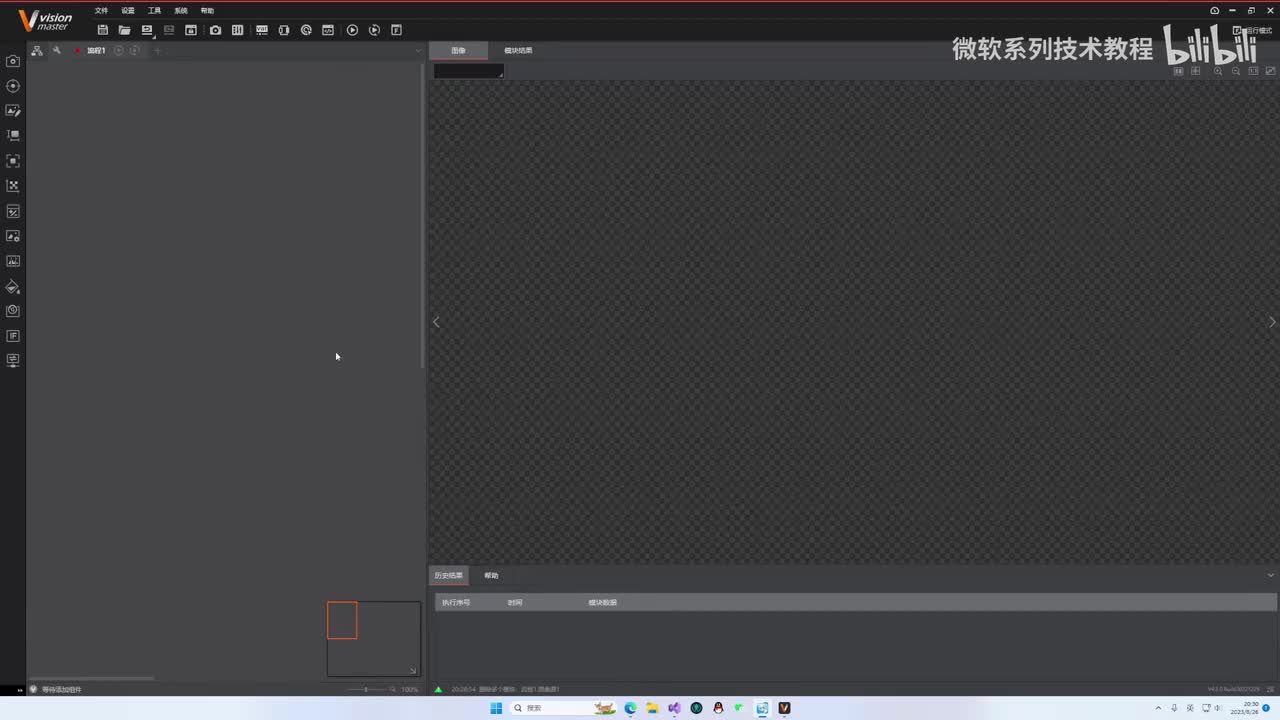Open the logic IF tools in sidebar
The height and width of the screenshot is (720, 1280).
coord(13,336)
